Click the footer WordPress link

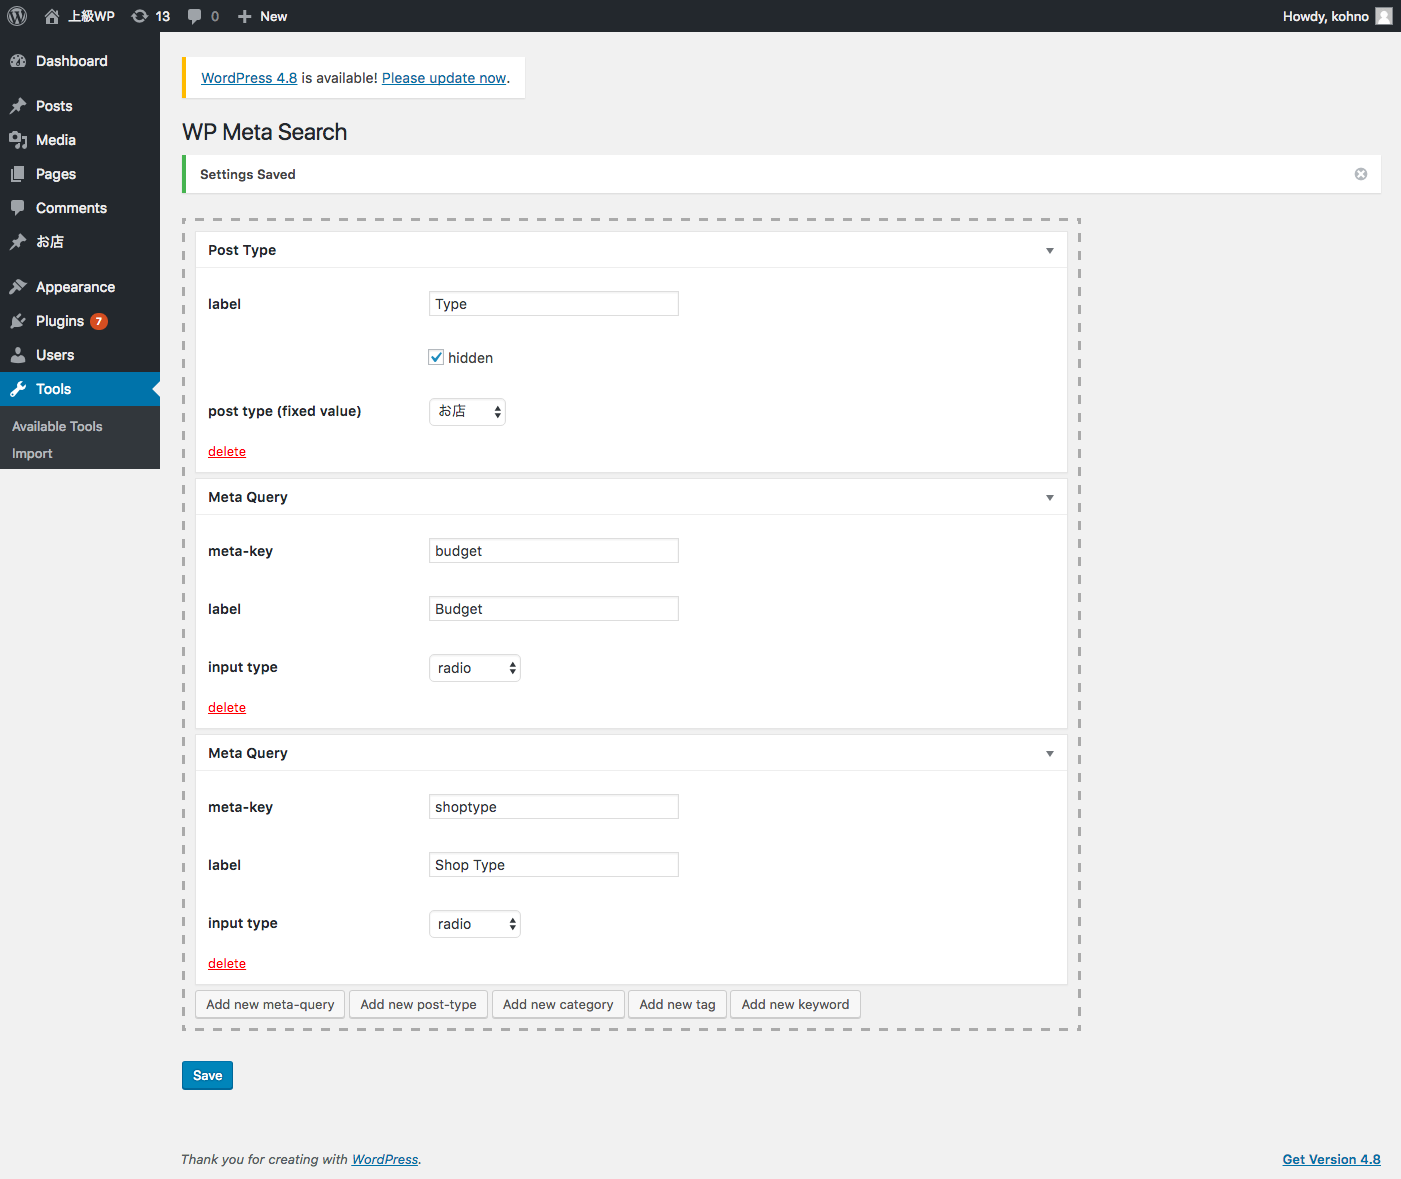pyautogui.click(x=385, y=1159)
